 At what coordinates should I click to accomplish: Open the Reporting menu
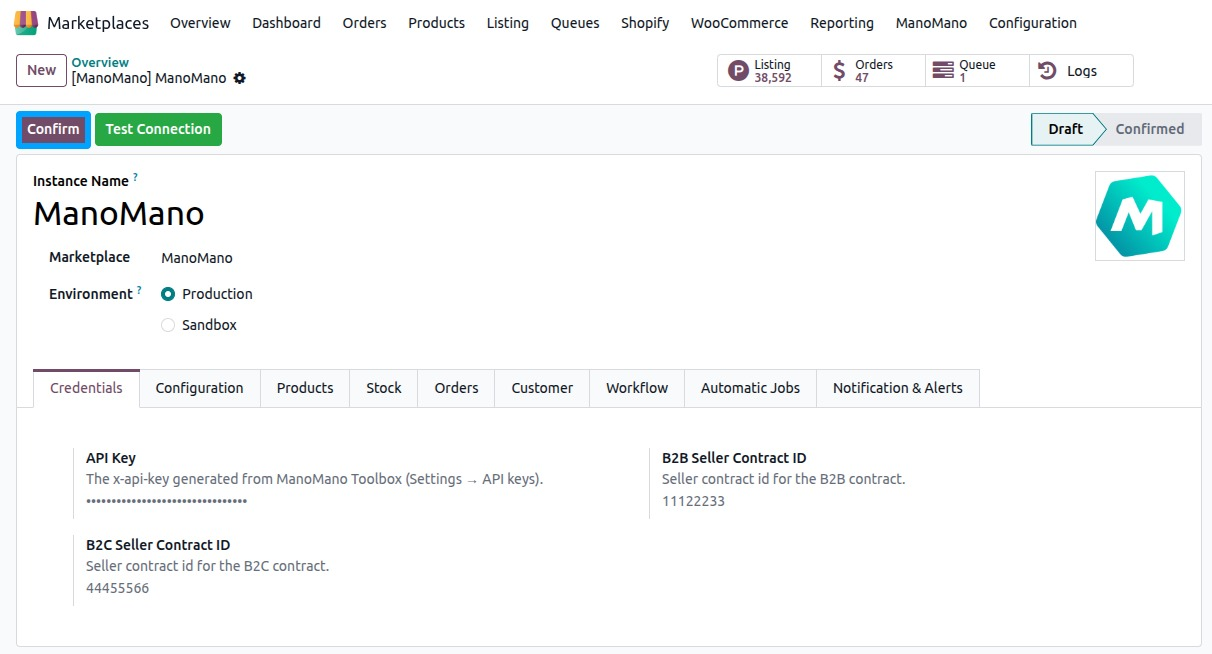coord(842,23)
